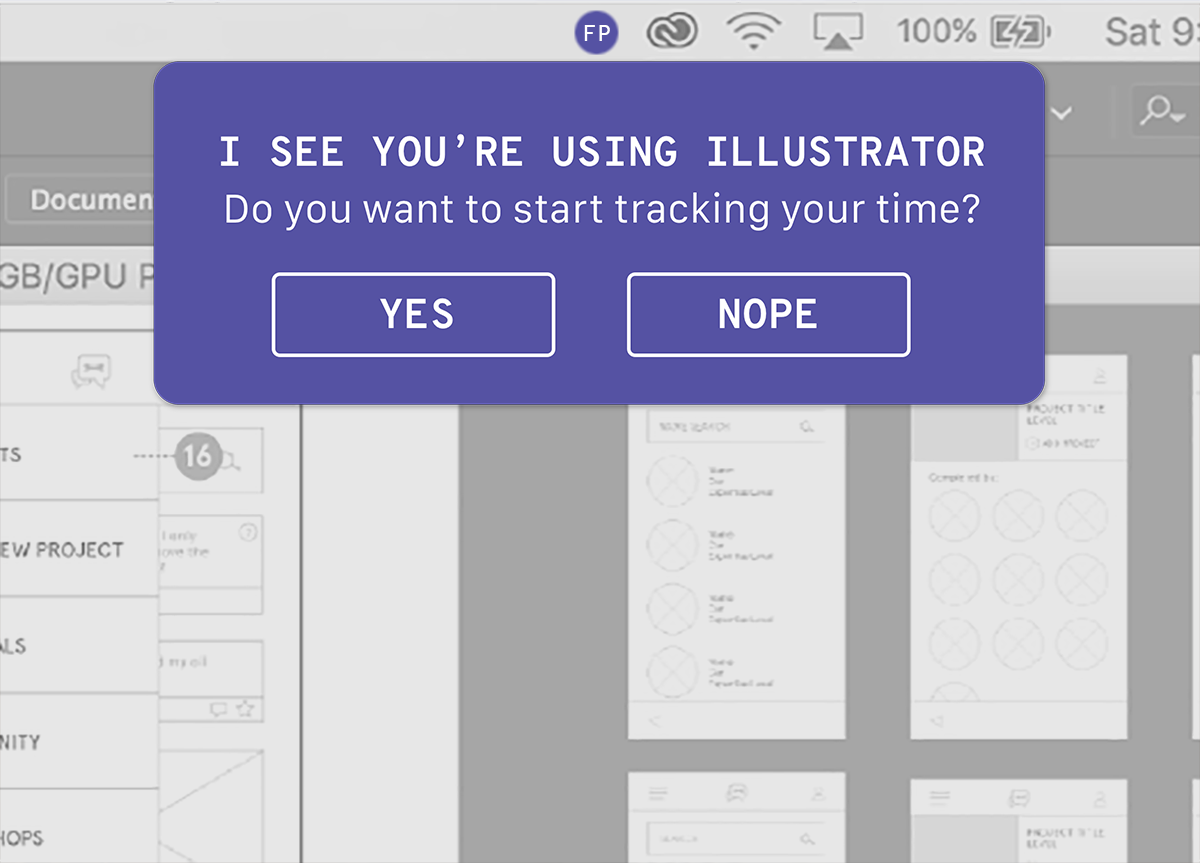This screenshot has width=1200, height=863.
Task: Click the NOPE button in the popup
Action: click(x=768, y=314)
